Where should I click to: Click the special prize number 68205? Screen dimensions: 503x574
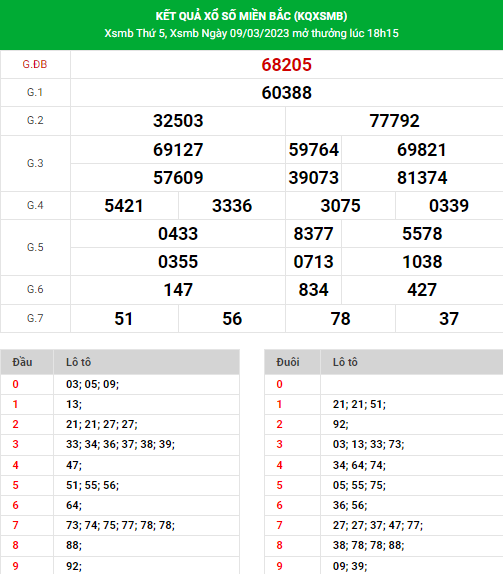[286, 65]
